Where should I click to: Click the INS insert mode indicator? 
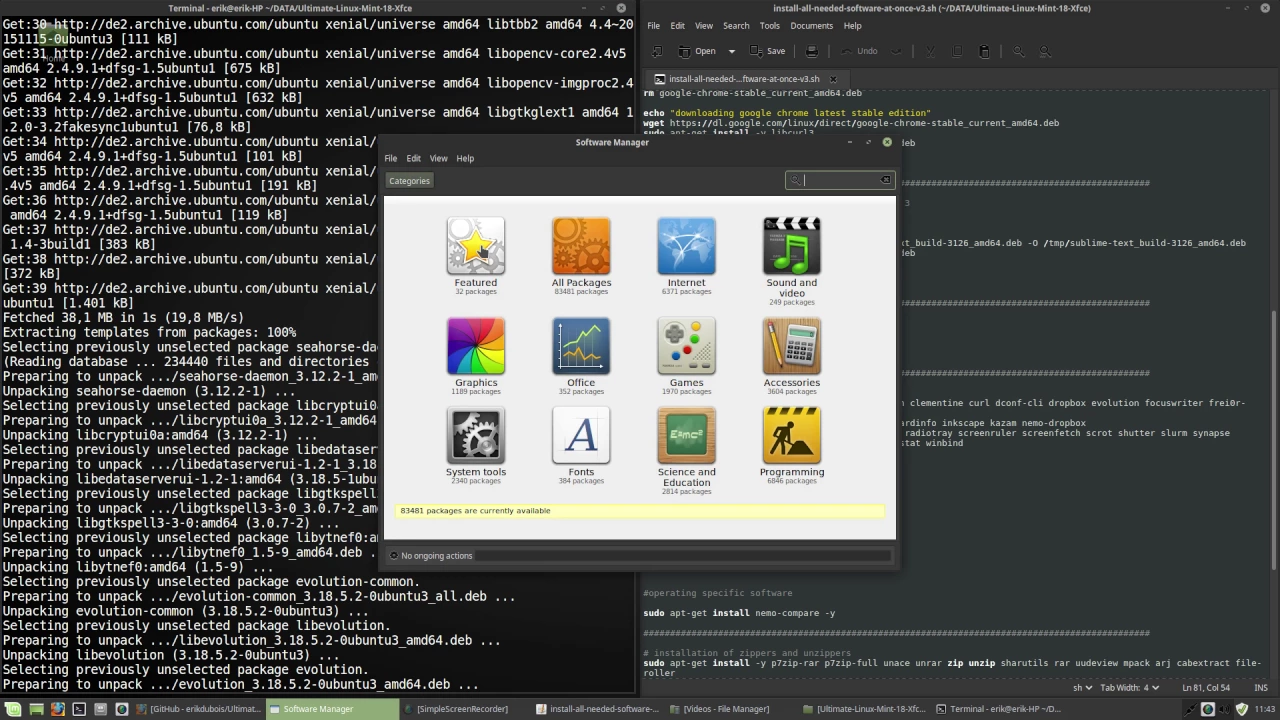point(1261,687)
